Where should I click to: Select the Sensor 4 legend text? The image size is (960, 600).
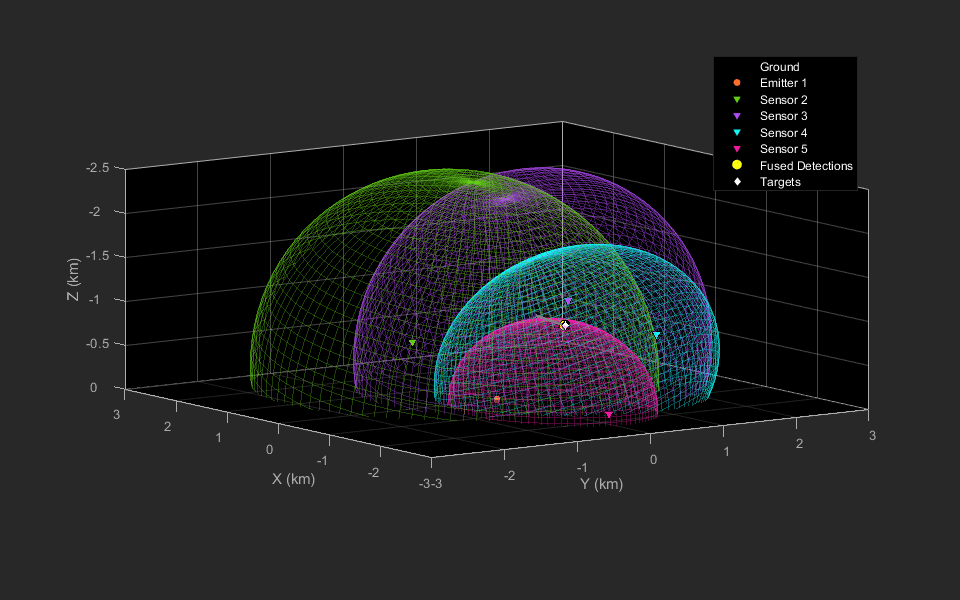(x=783, y=133)
